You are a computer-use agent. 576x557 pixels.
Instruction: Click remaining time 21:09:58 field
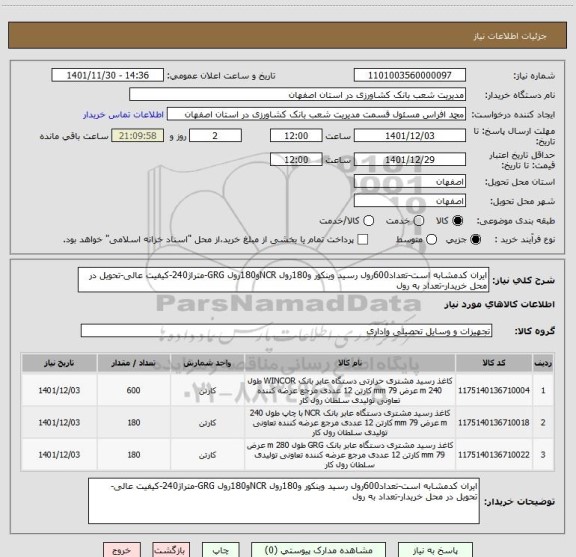(x=138, y=136)
